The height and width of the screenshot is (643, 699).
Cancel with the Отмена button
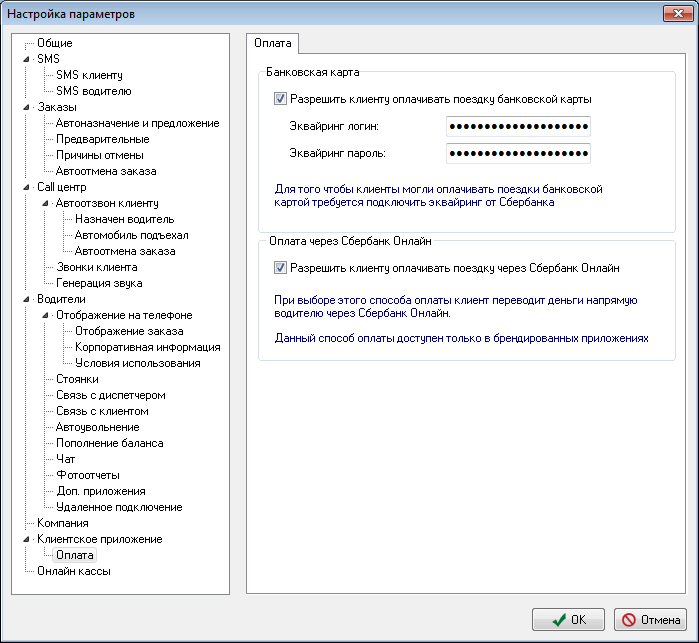pyautogui.click(x=650, y=619)
